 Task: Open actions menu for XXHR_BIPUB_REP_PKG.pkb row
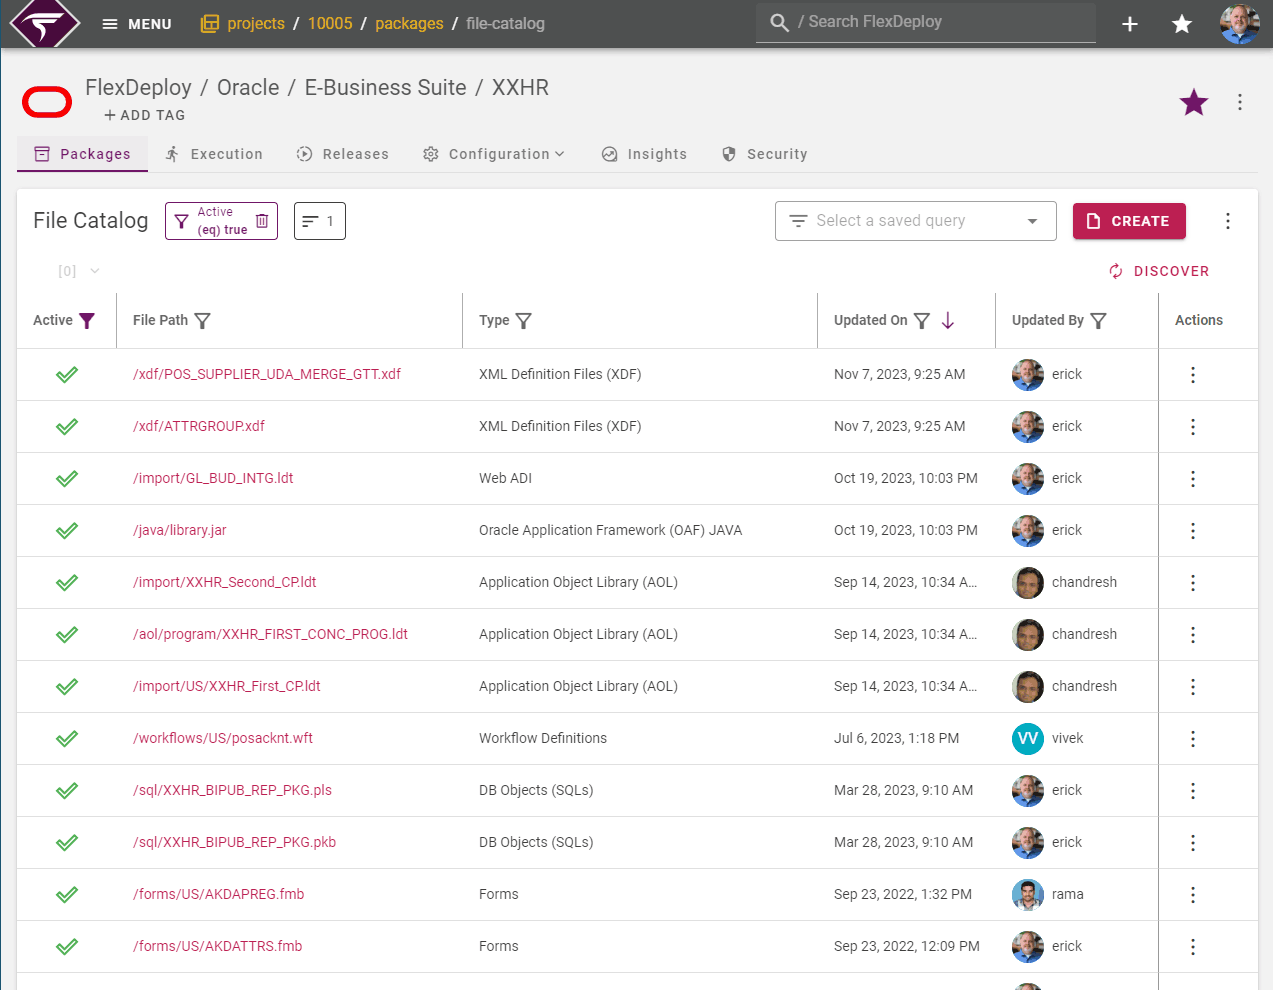tap(1193, 843)
